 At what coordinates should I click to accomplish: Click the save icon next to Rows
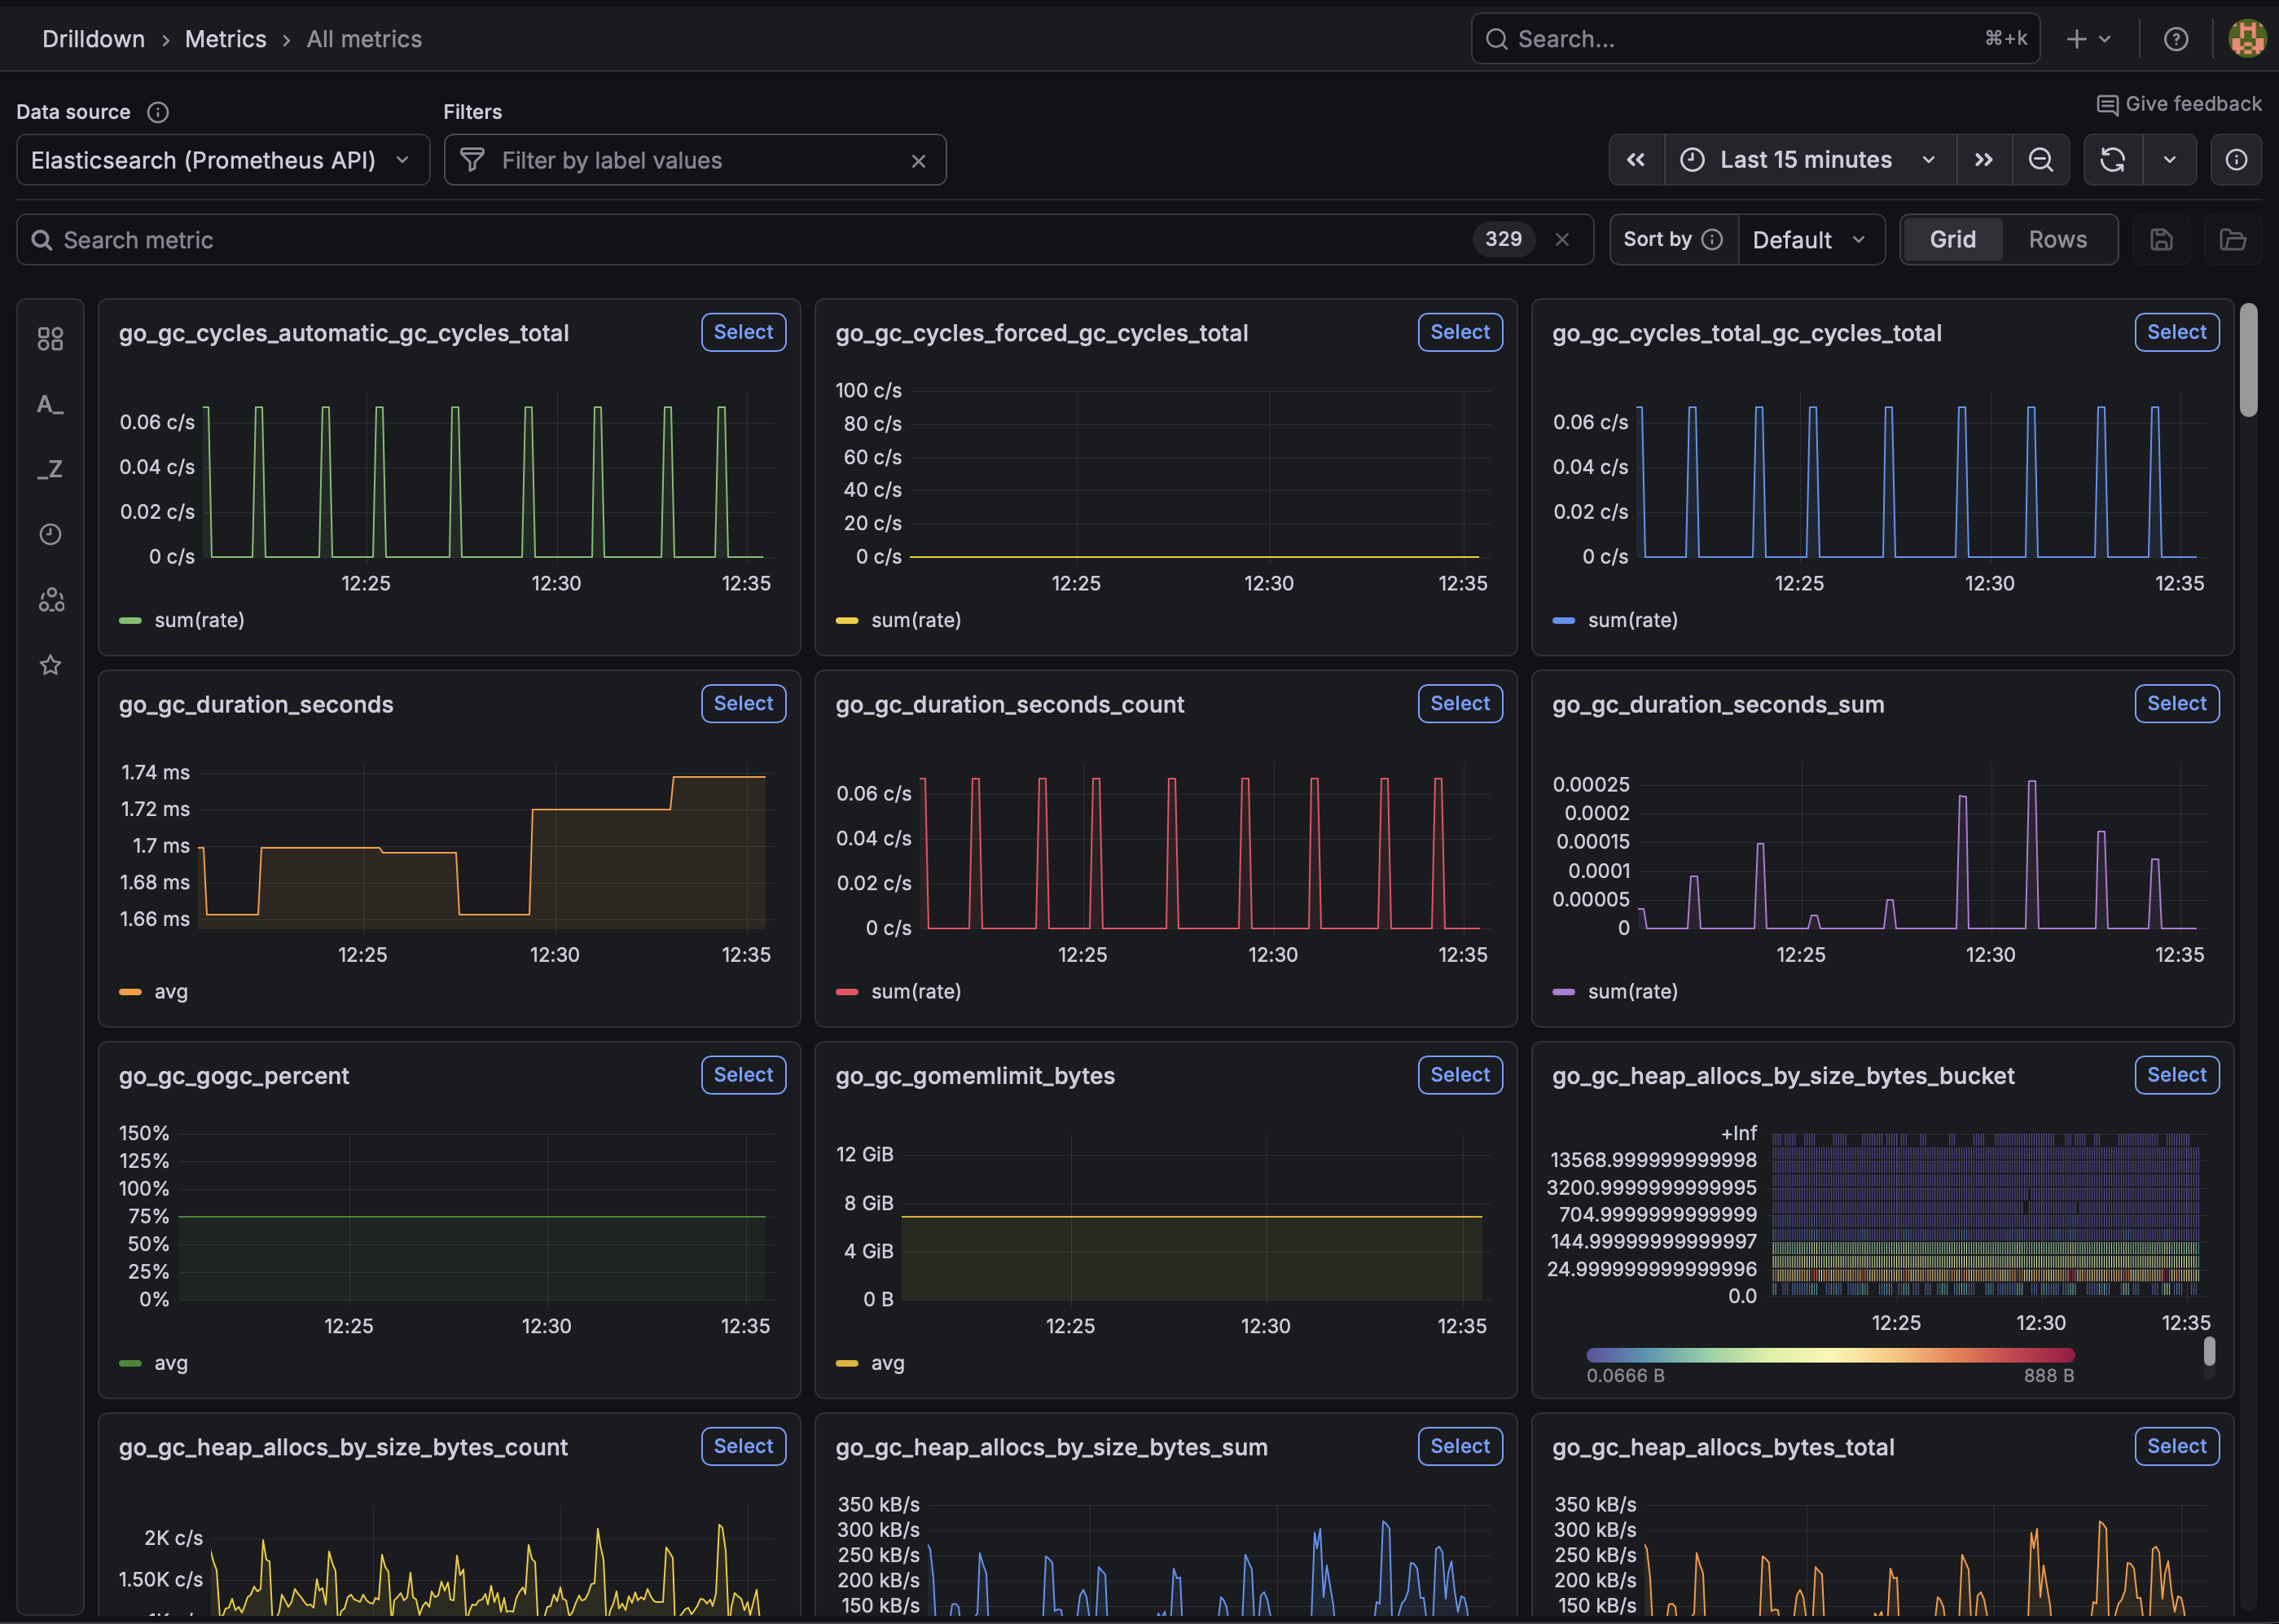pyautogui.click(x=2161, y=239)
